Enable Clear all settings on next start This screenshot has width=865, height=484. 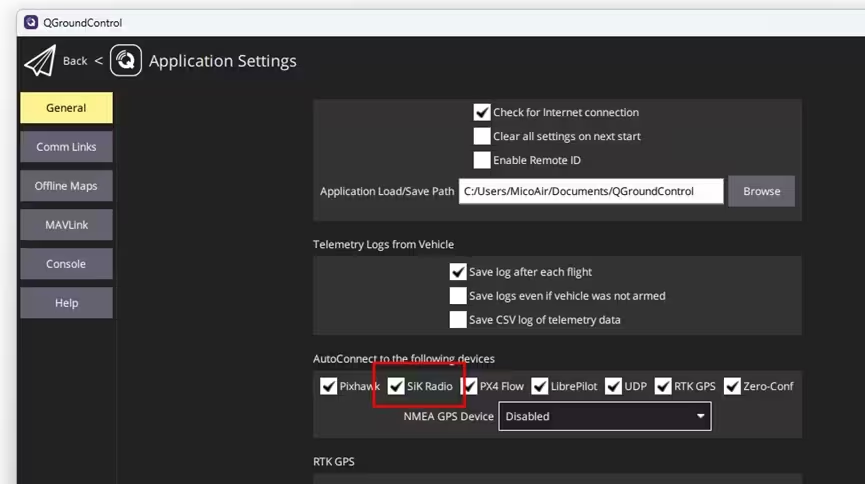pyautogui.click(x=482, y=136)
